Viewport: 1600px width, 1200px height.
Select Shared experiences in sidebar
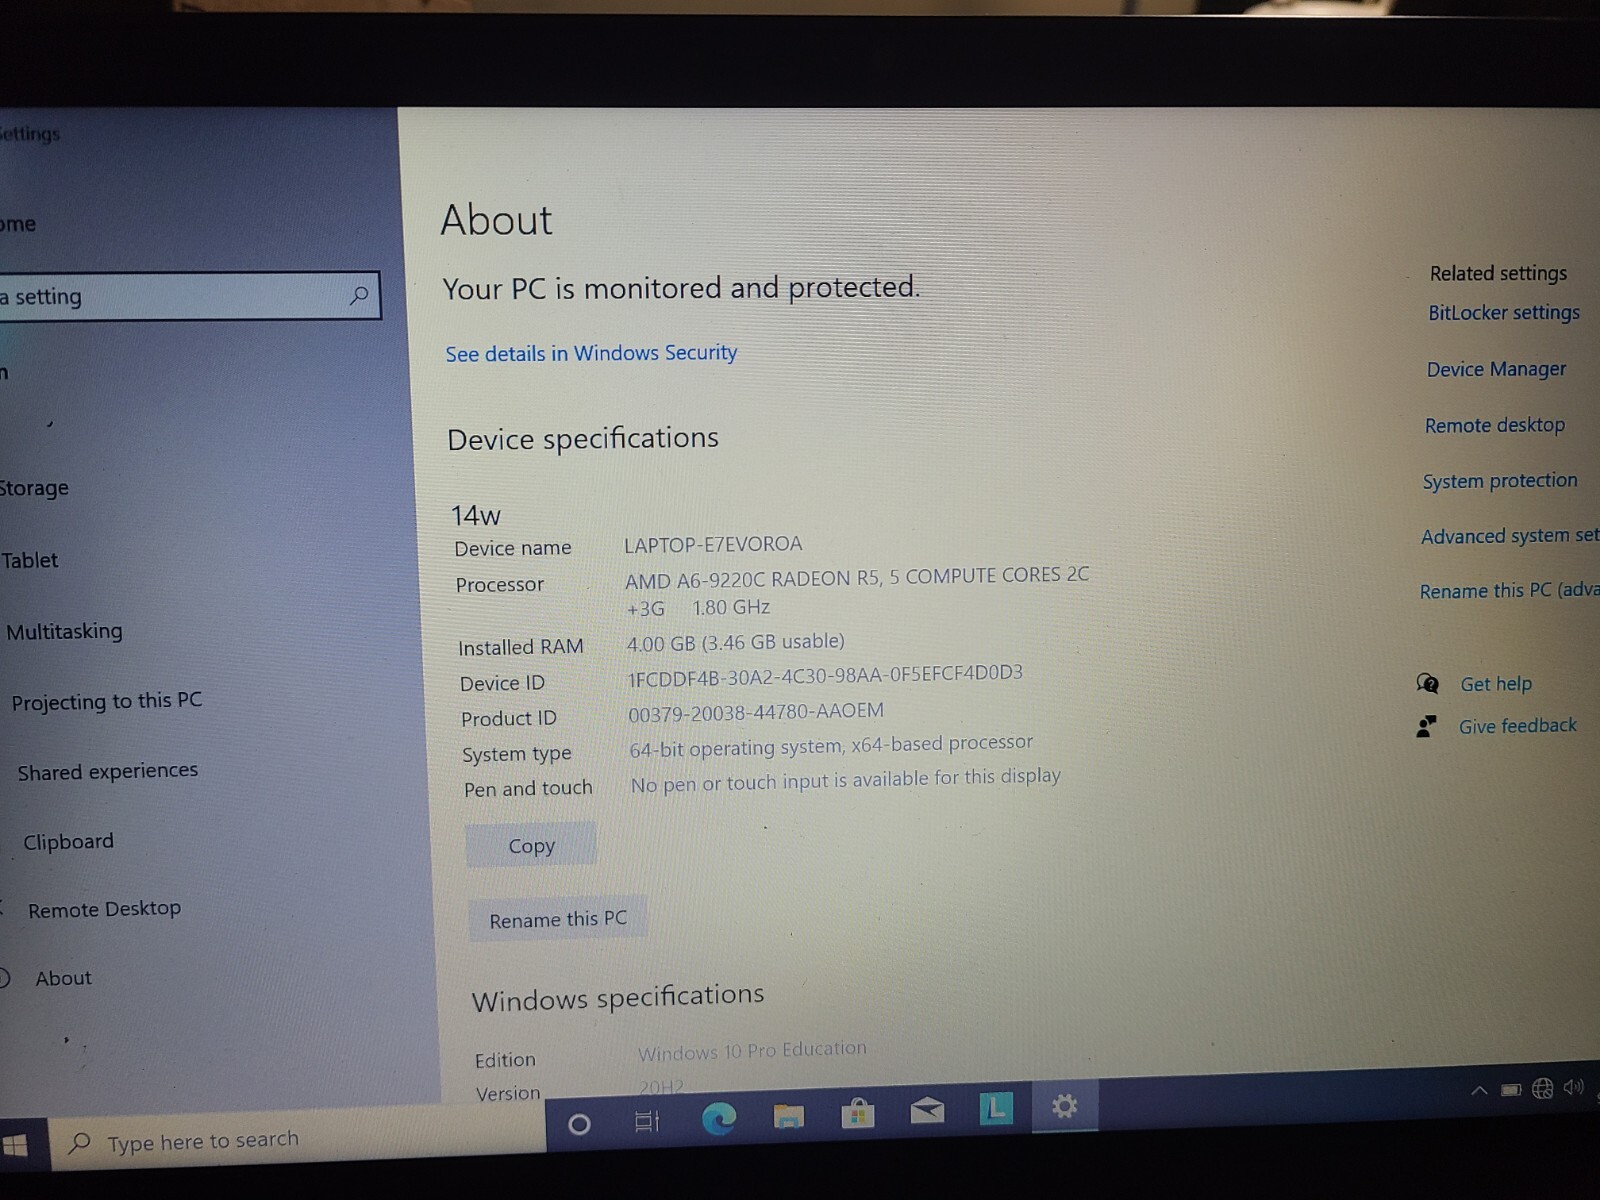108,771
